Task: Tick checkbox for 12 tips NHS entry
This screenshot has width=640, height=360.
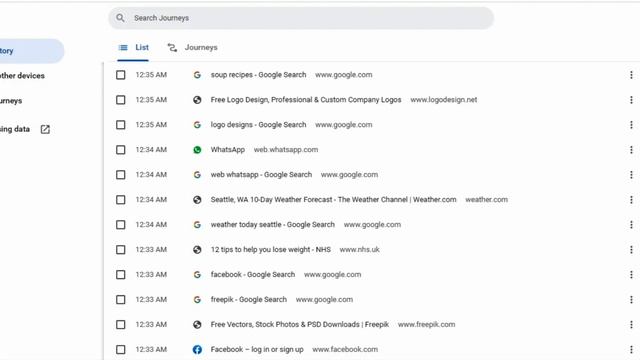Action: tap(120, 250)
